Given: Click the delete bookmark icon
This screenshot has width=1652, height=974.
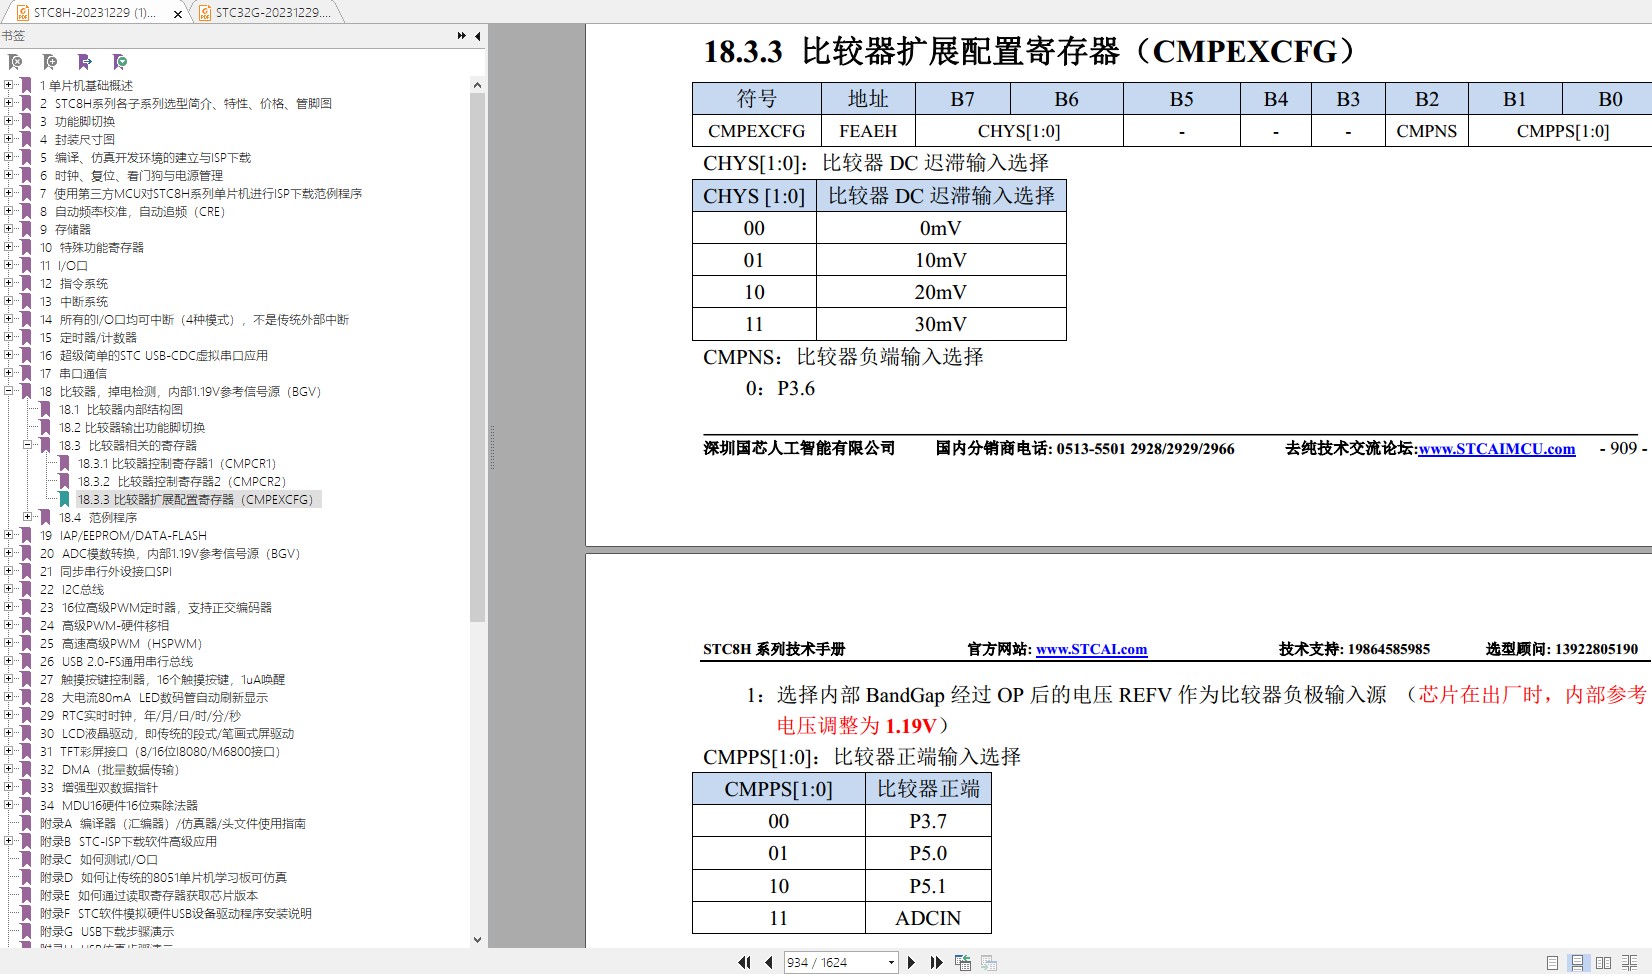Looking at the screenshot, I should pos(16,62).
